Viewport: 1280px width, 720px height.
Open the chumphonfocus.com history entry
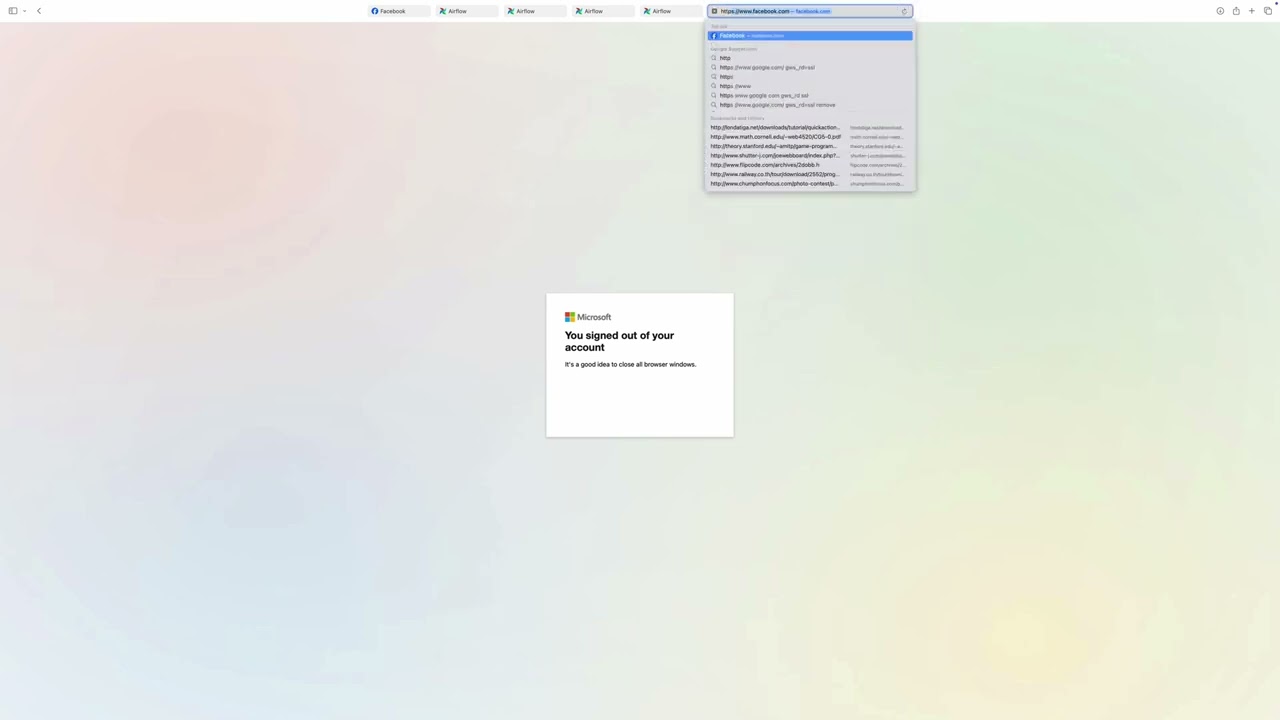[810, 184]
